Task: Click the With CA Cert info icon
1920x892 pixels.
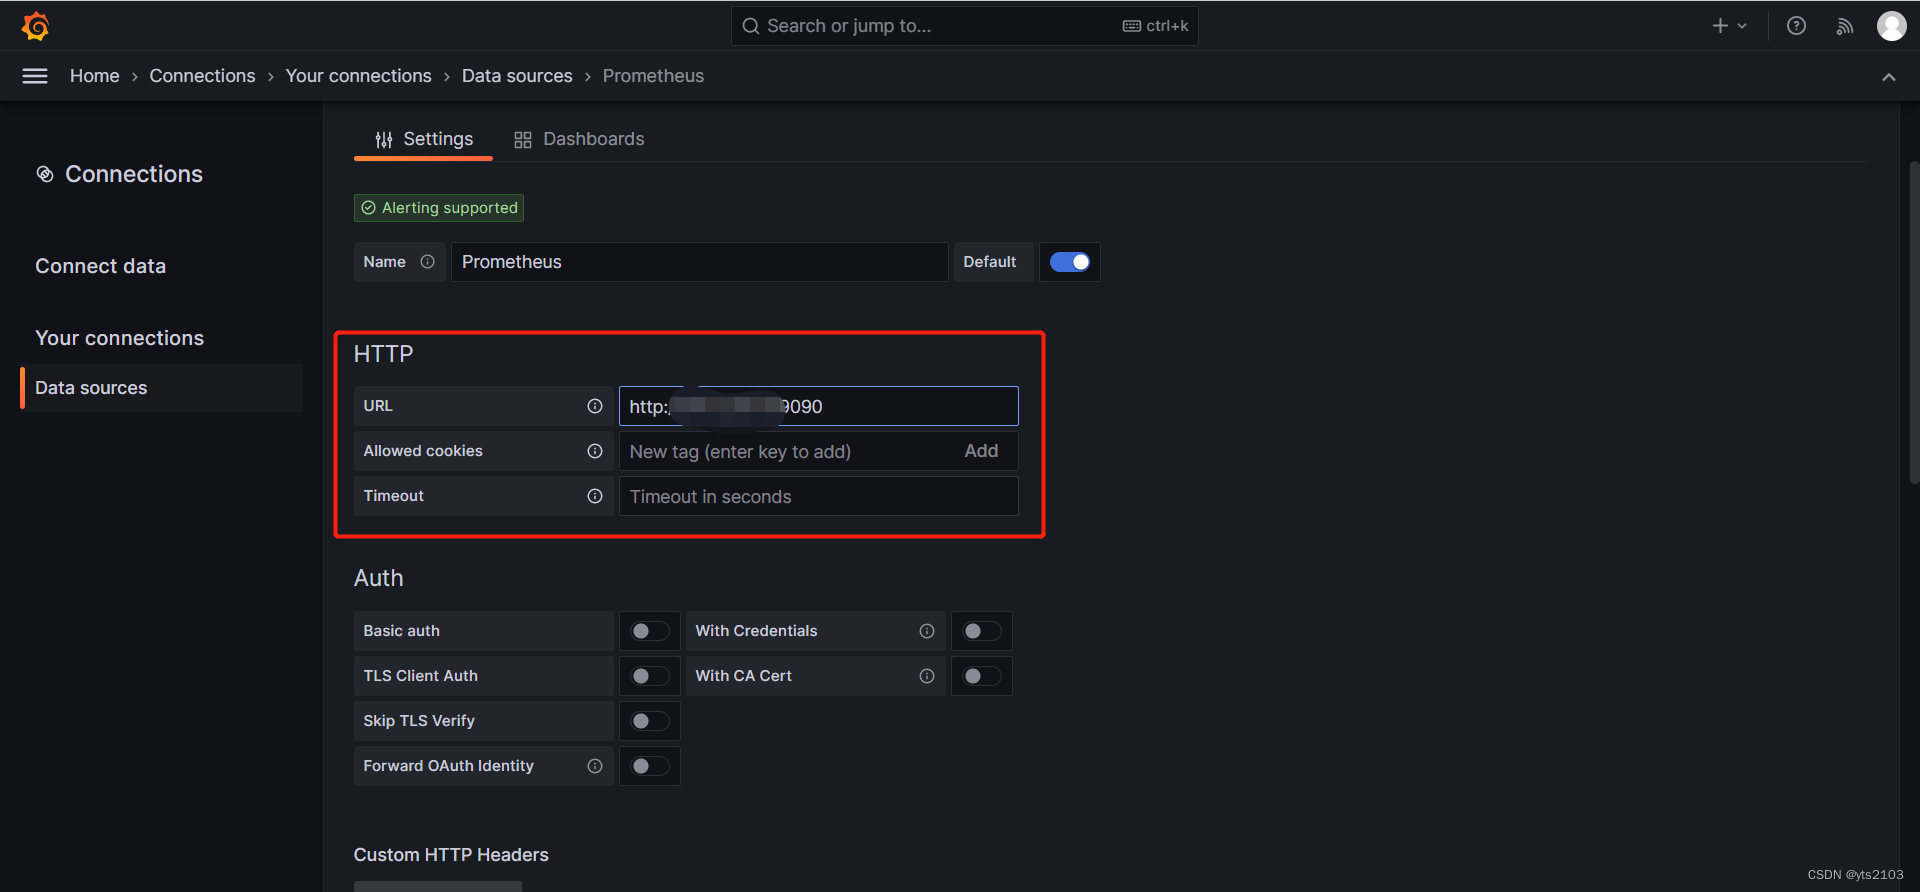Action: coord(927,676)
